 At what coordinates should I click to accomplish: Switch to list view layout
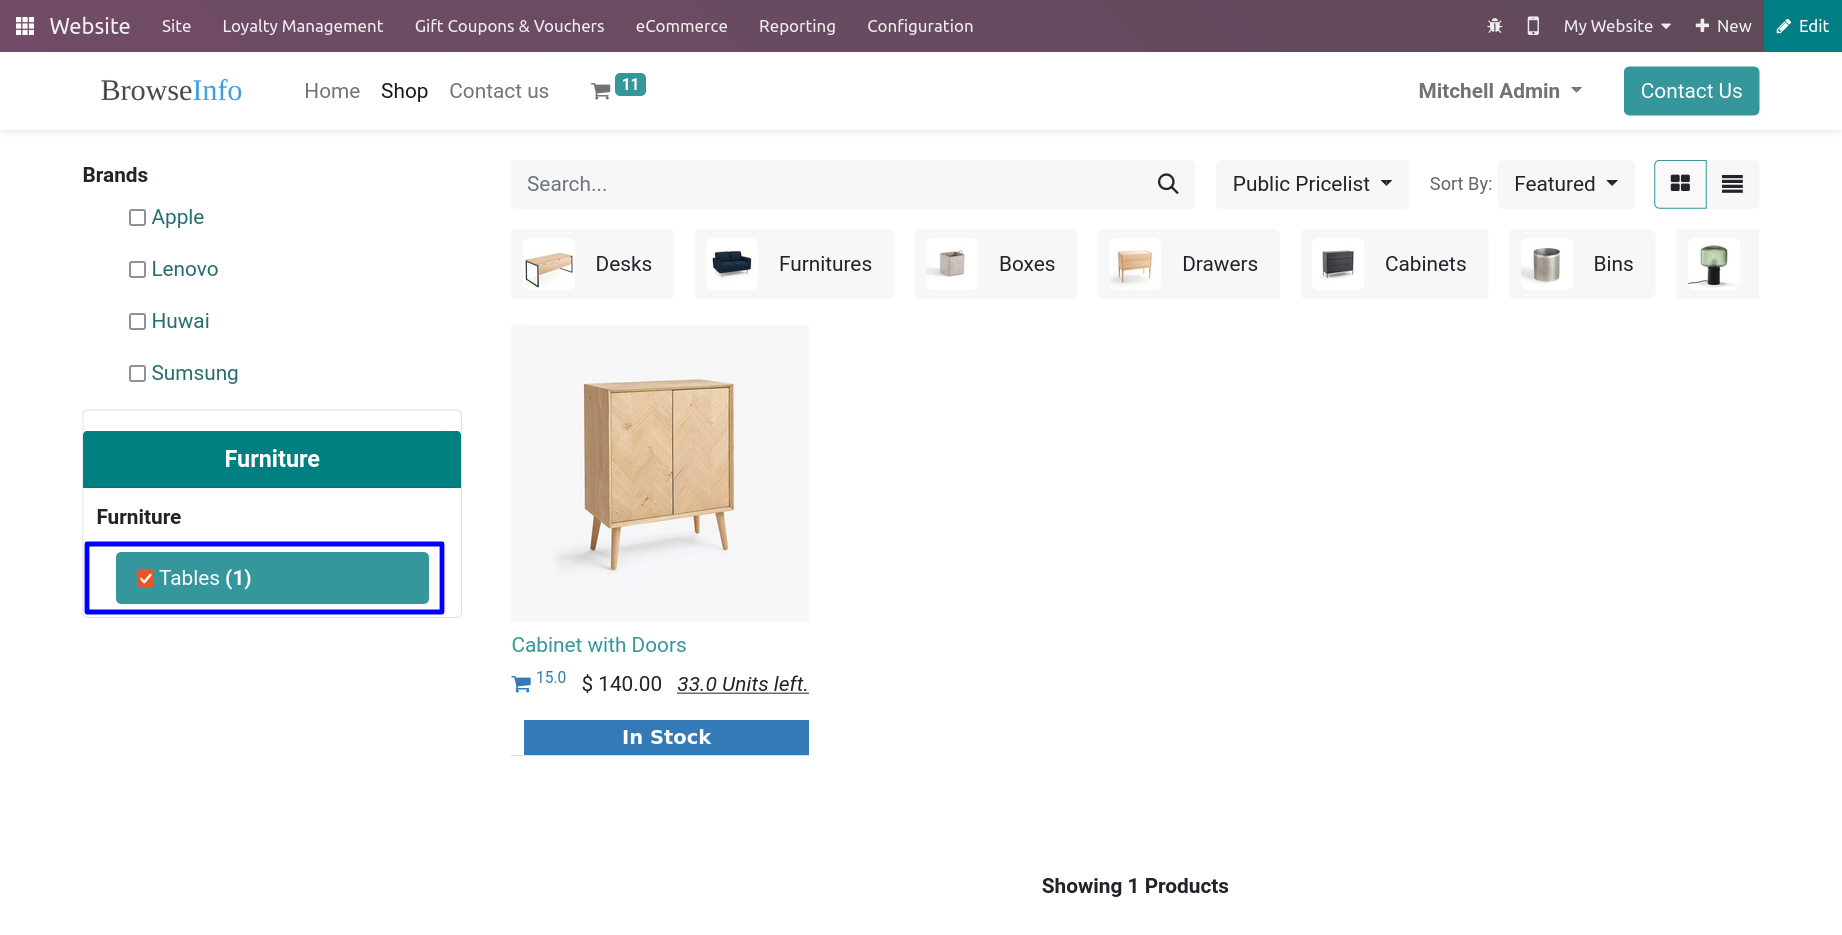[x=1732, y=184]
